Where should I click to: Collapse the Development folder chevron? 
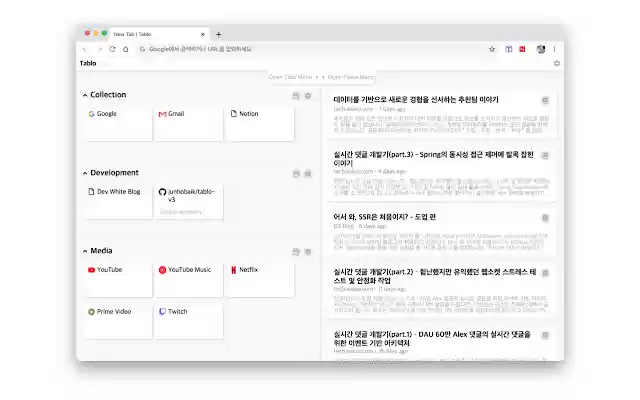[85, 173]
